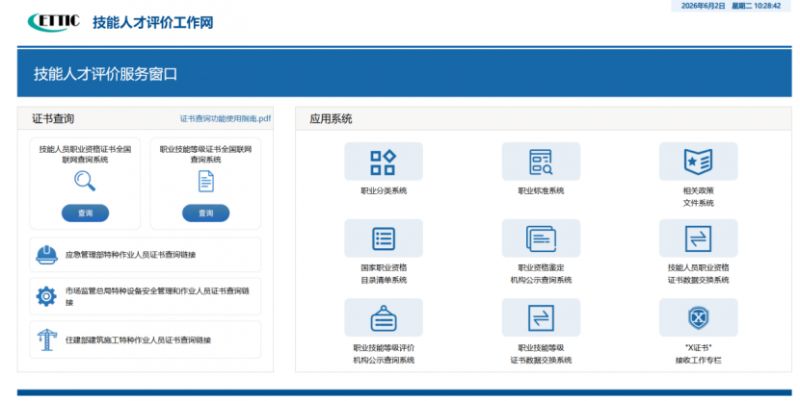Click the 技能人才评价工作网 site title

153,22
